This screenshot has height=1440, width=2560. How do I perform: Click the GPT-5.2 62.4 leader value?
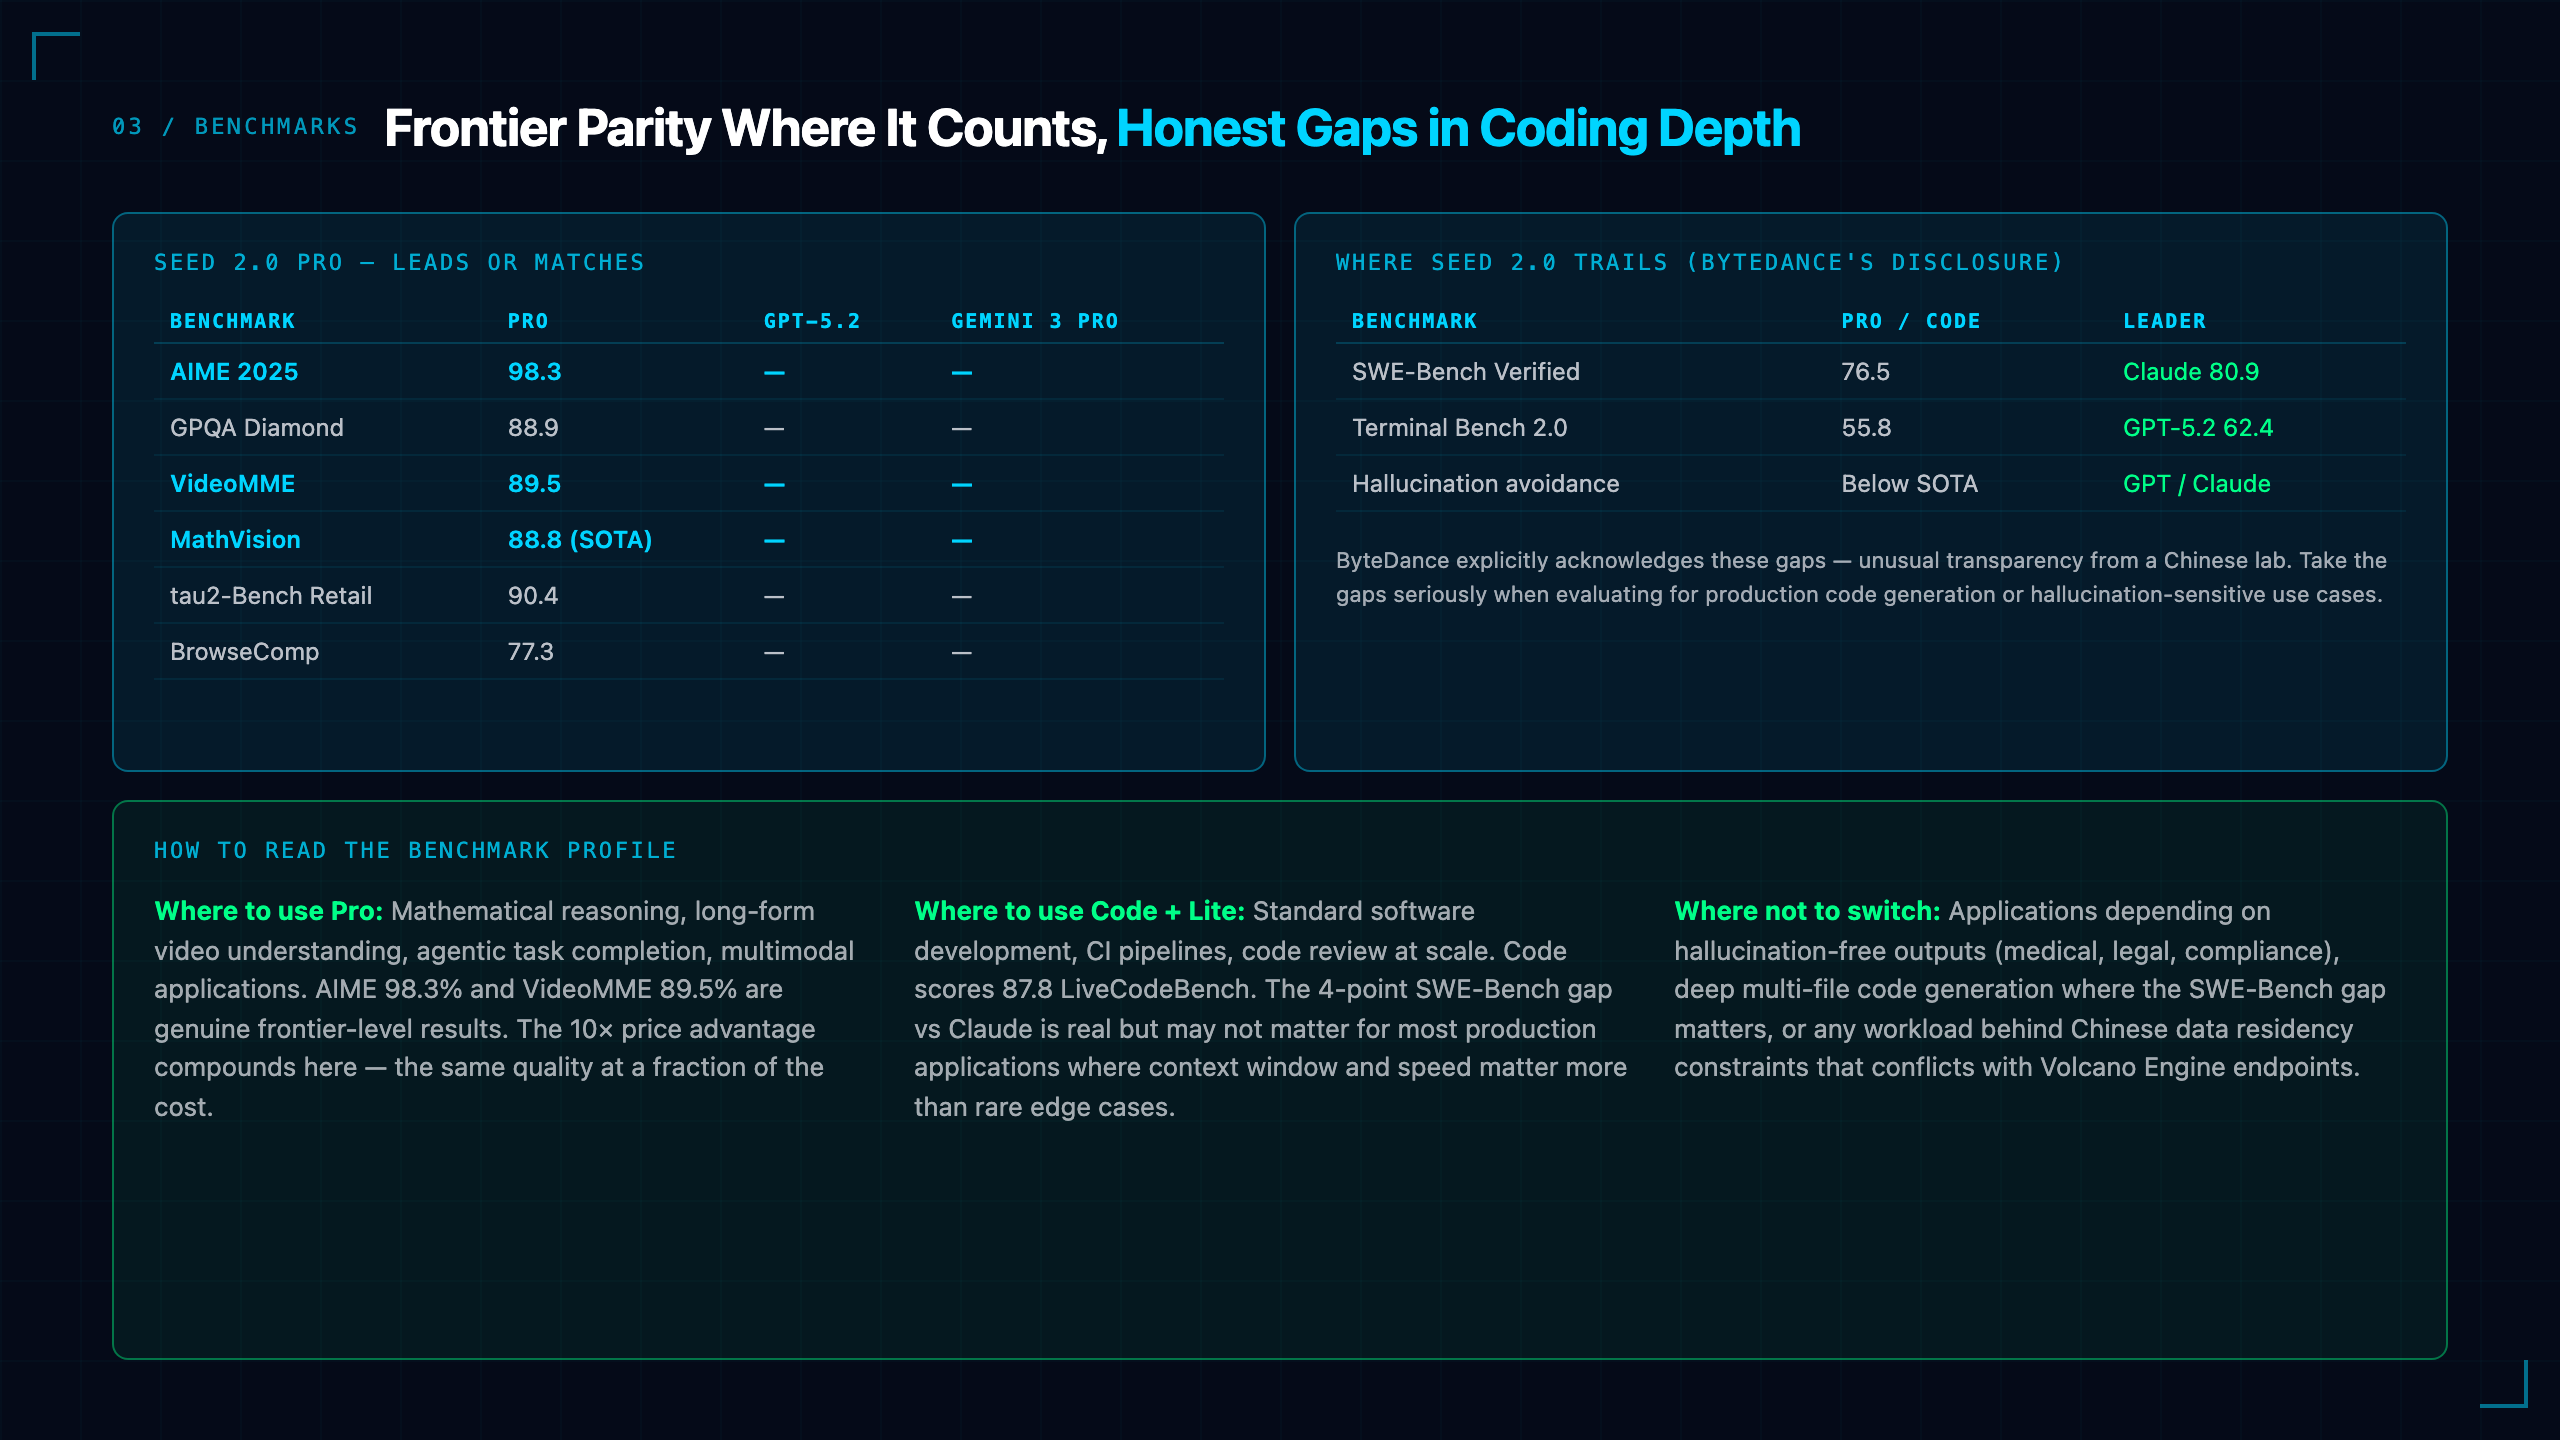click(2198, 428)
